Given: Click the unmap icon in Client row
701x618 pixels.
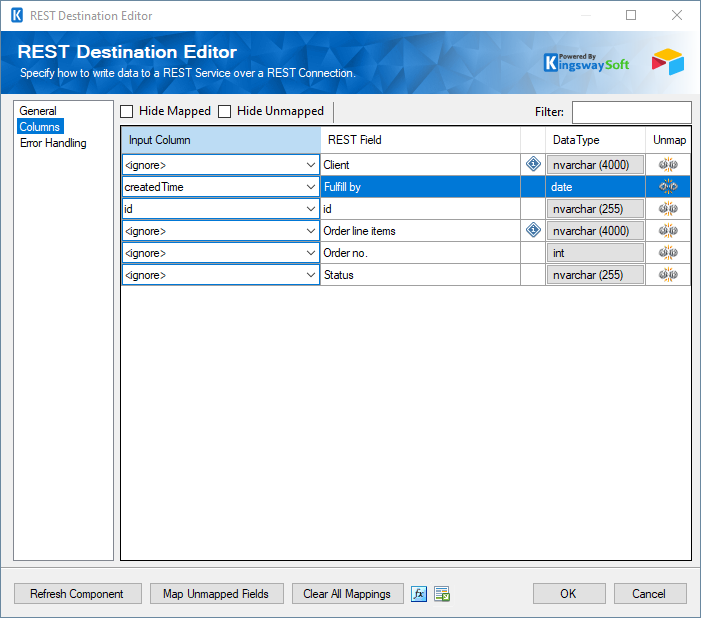Looking at the screenshot, I should [668, 165].
